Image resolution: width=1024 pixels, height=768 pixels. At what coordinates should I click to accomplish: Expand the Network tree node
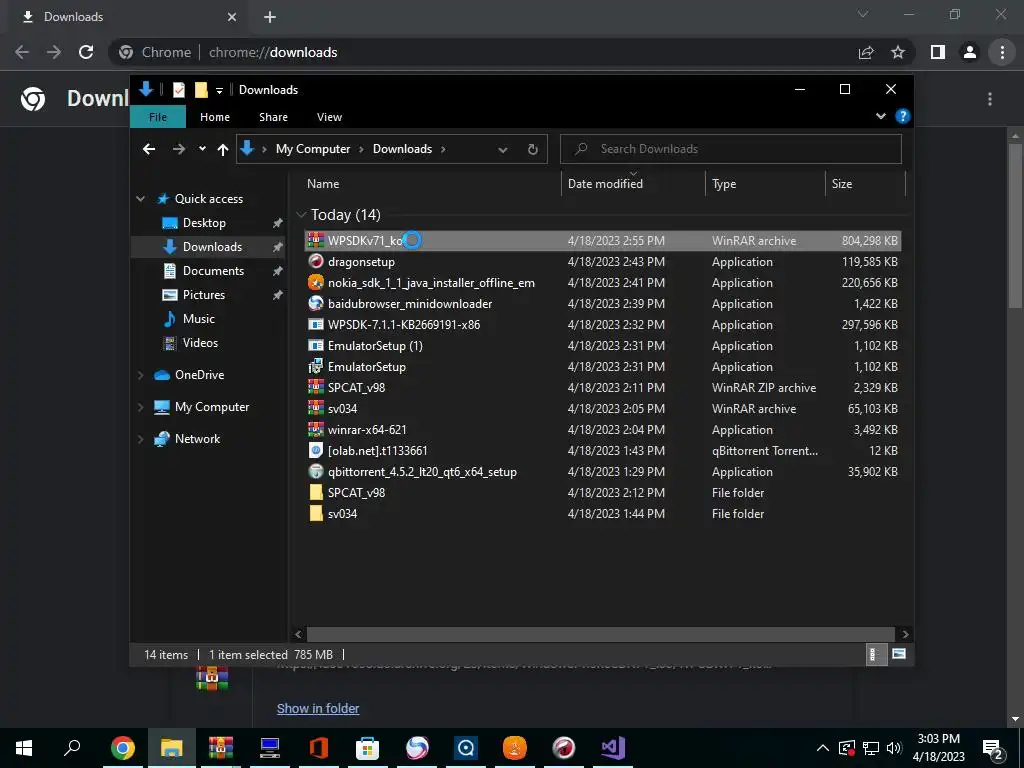[140, 439]
